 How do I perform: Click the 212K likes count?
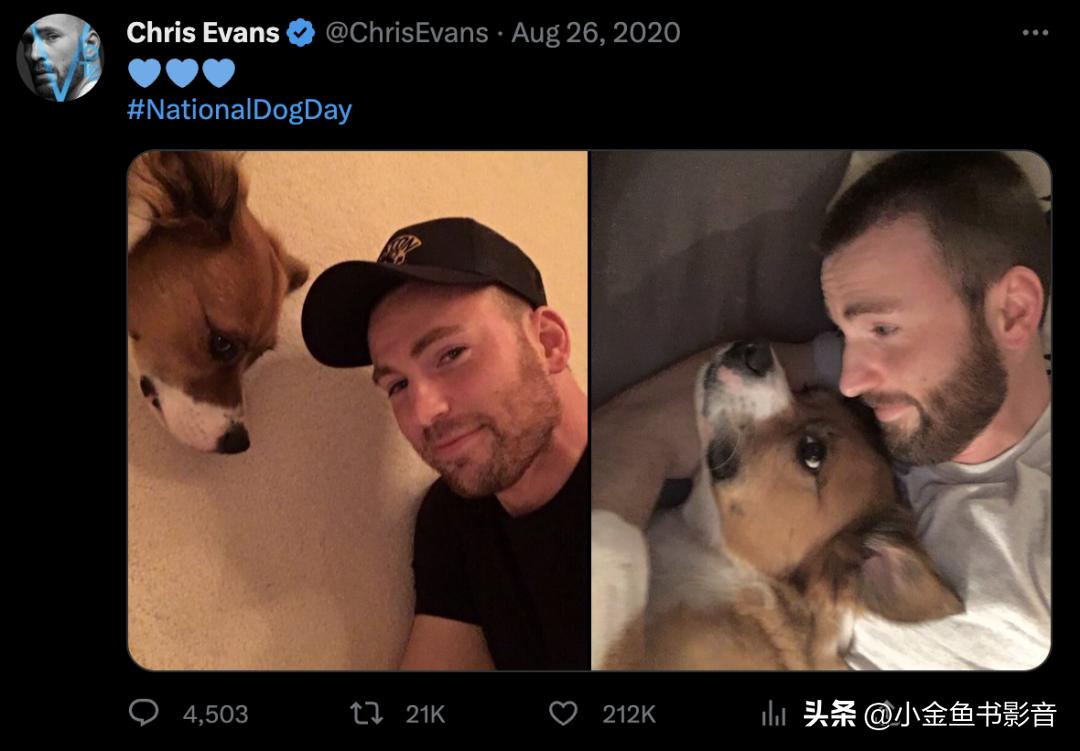pos(628,714)
